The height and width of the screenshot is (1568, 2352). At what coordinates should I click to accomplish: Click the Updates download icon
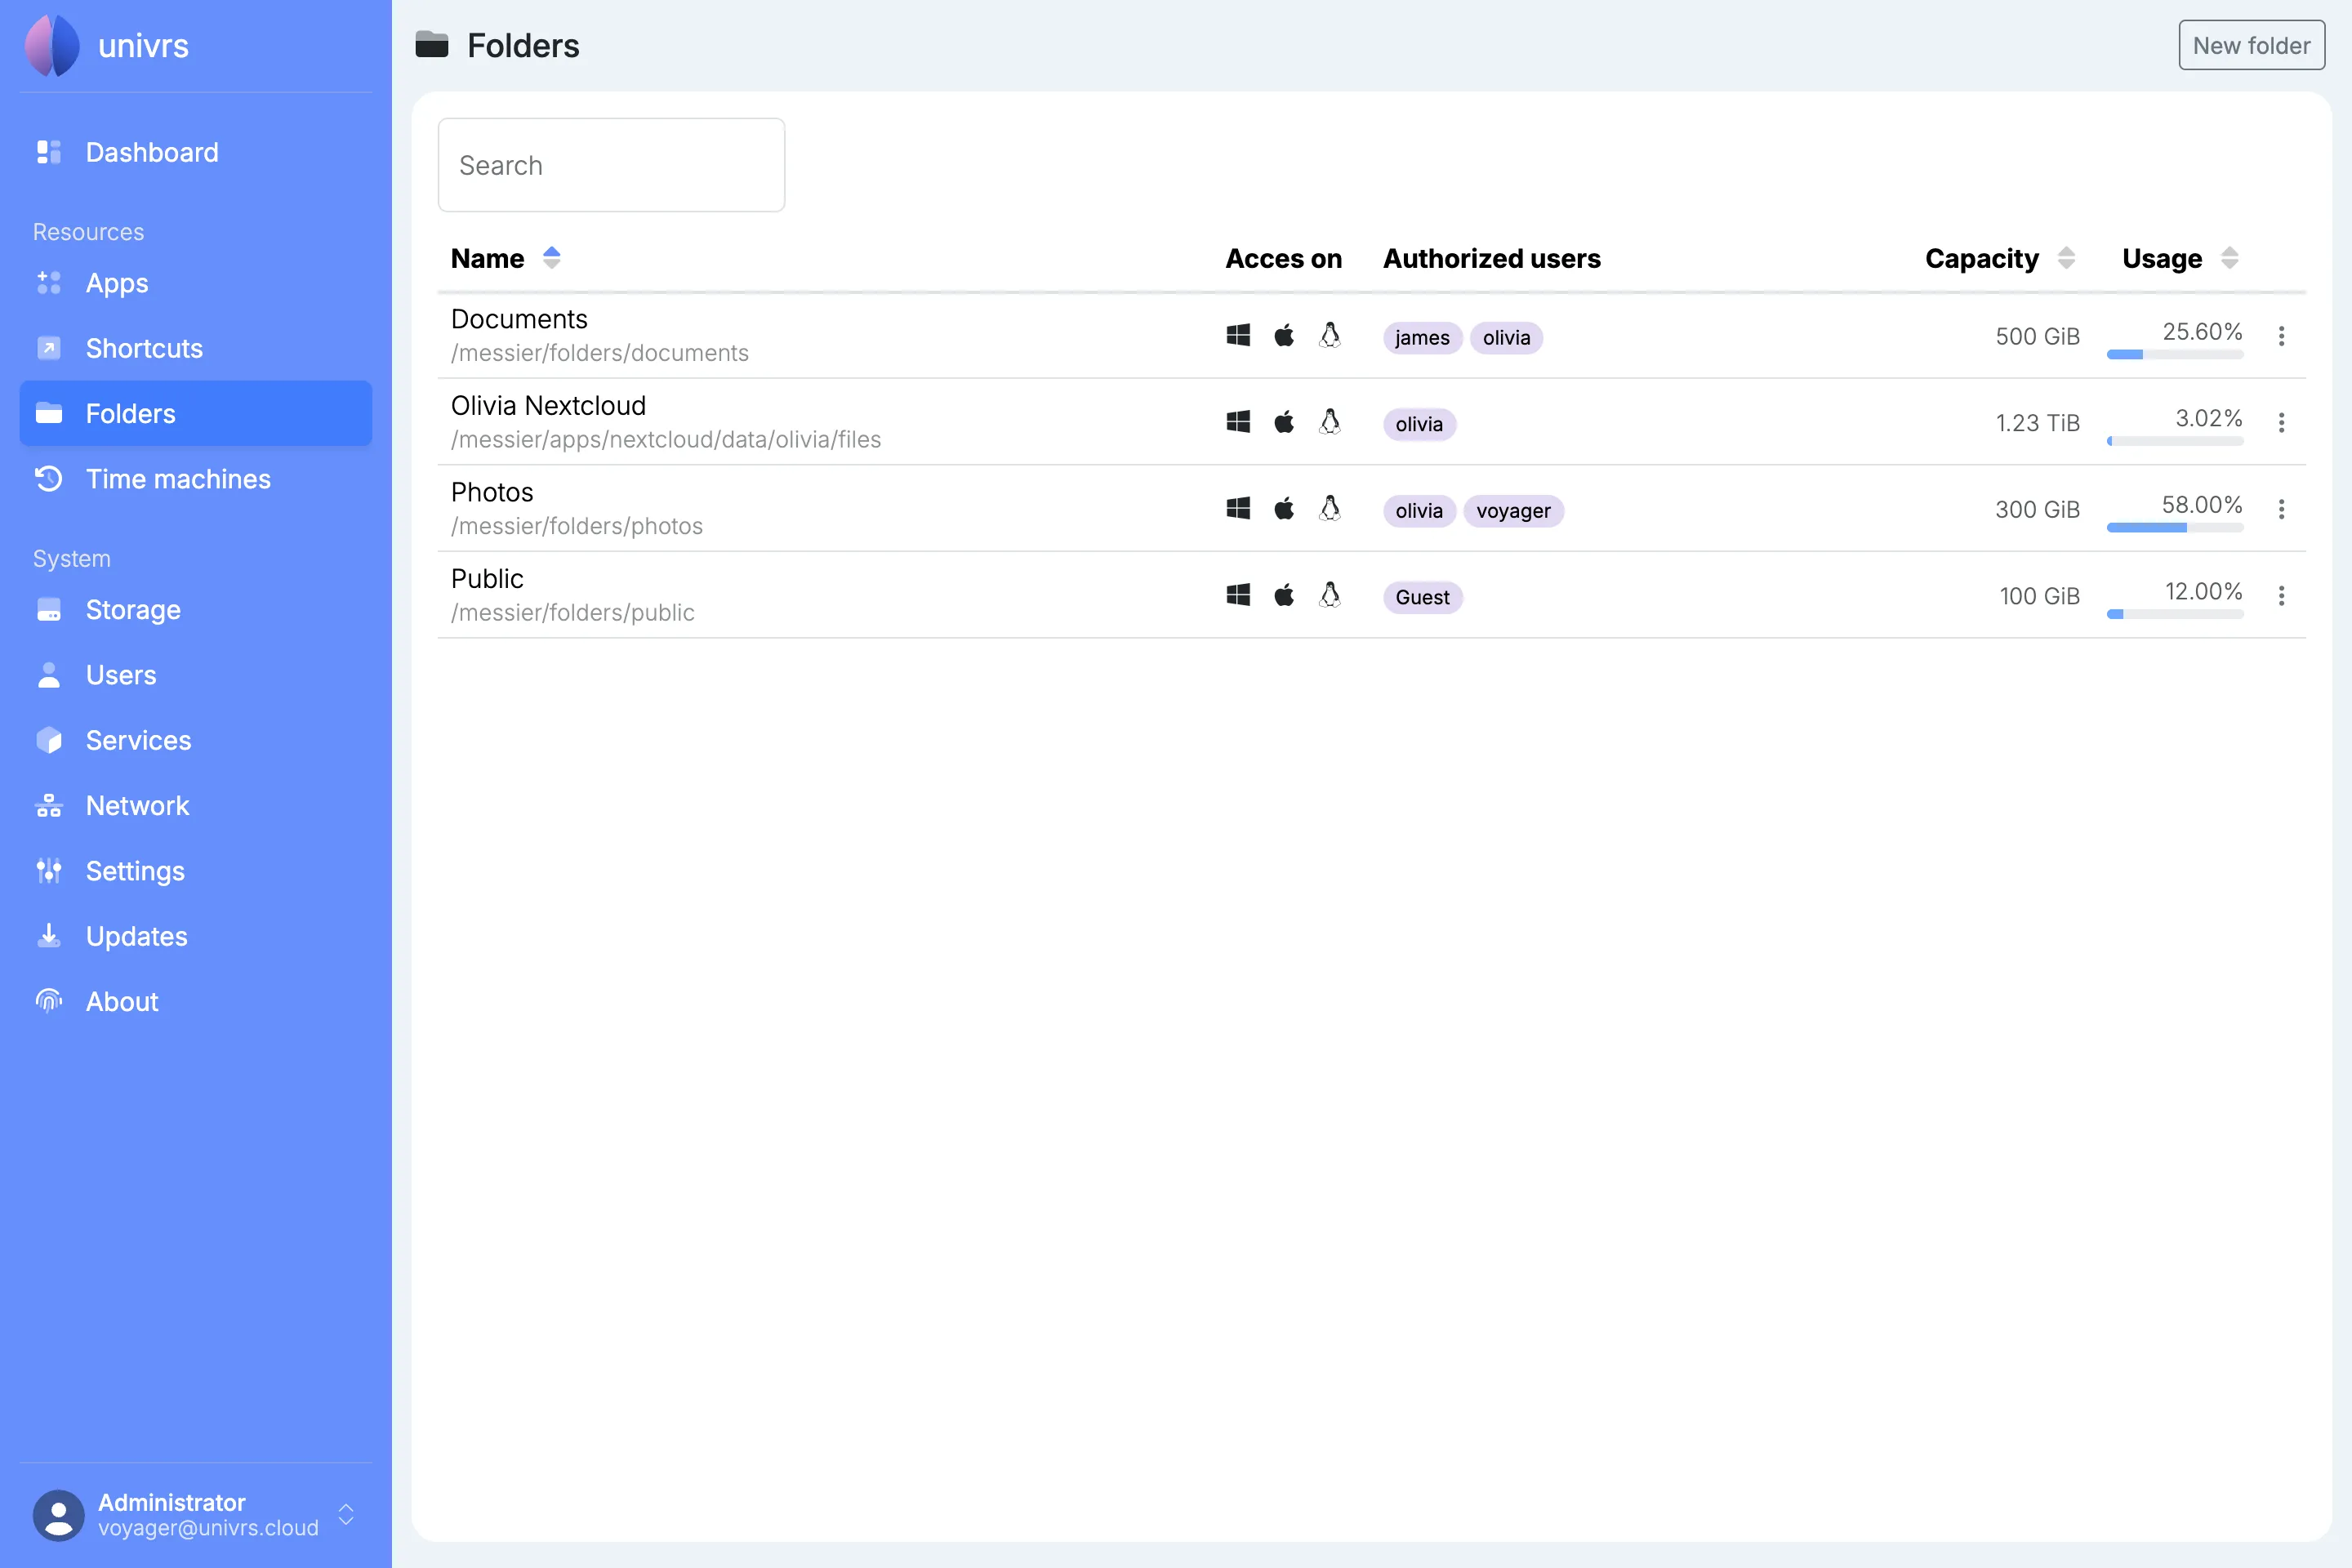tap(49, 936)
